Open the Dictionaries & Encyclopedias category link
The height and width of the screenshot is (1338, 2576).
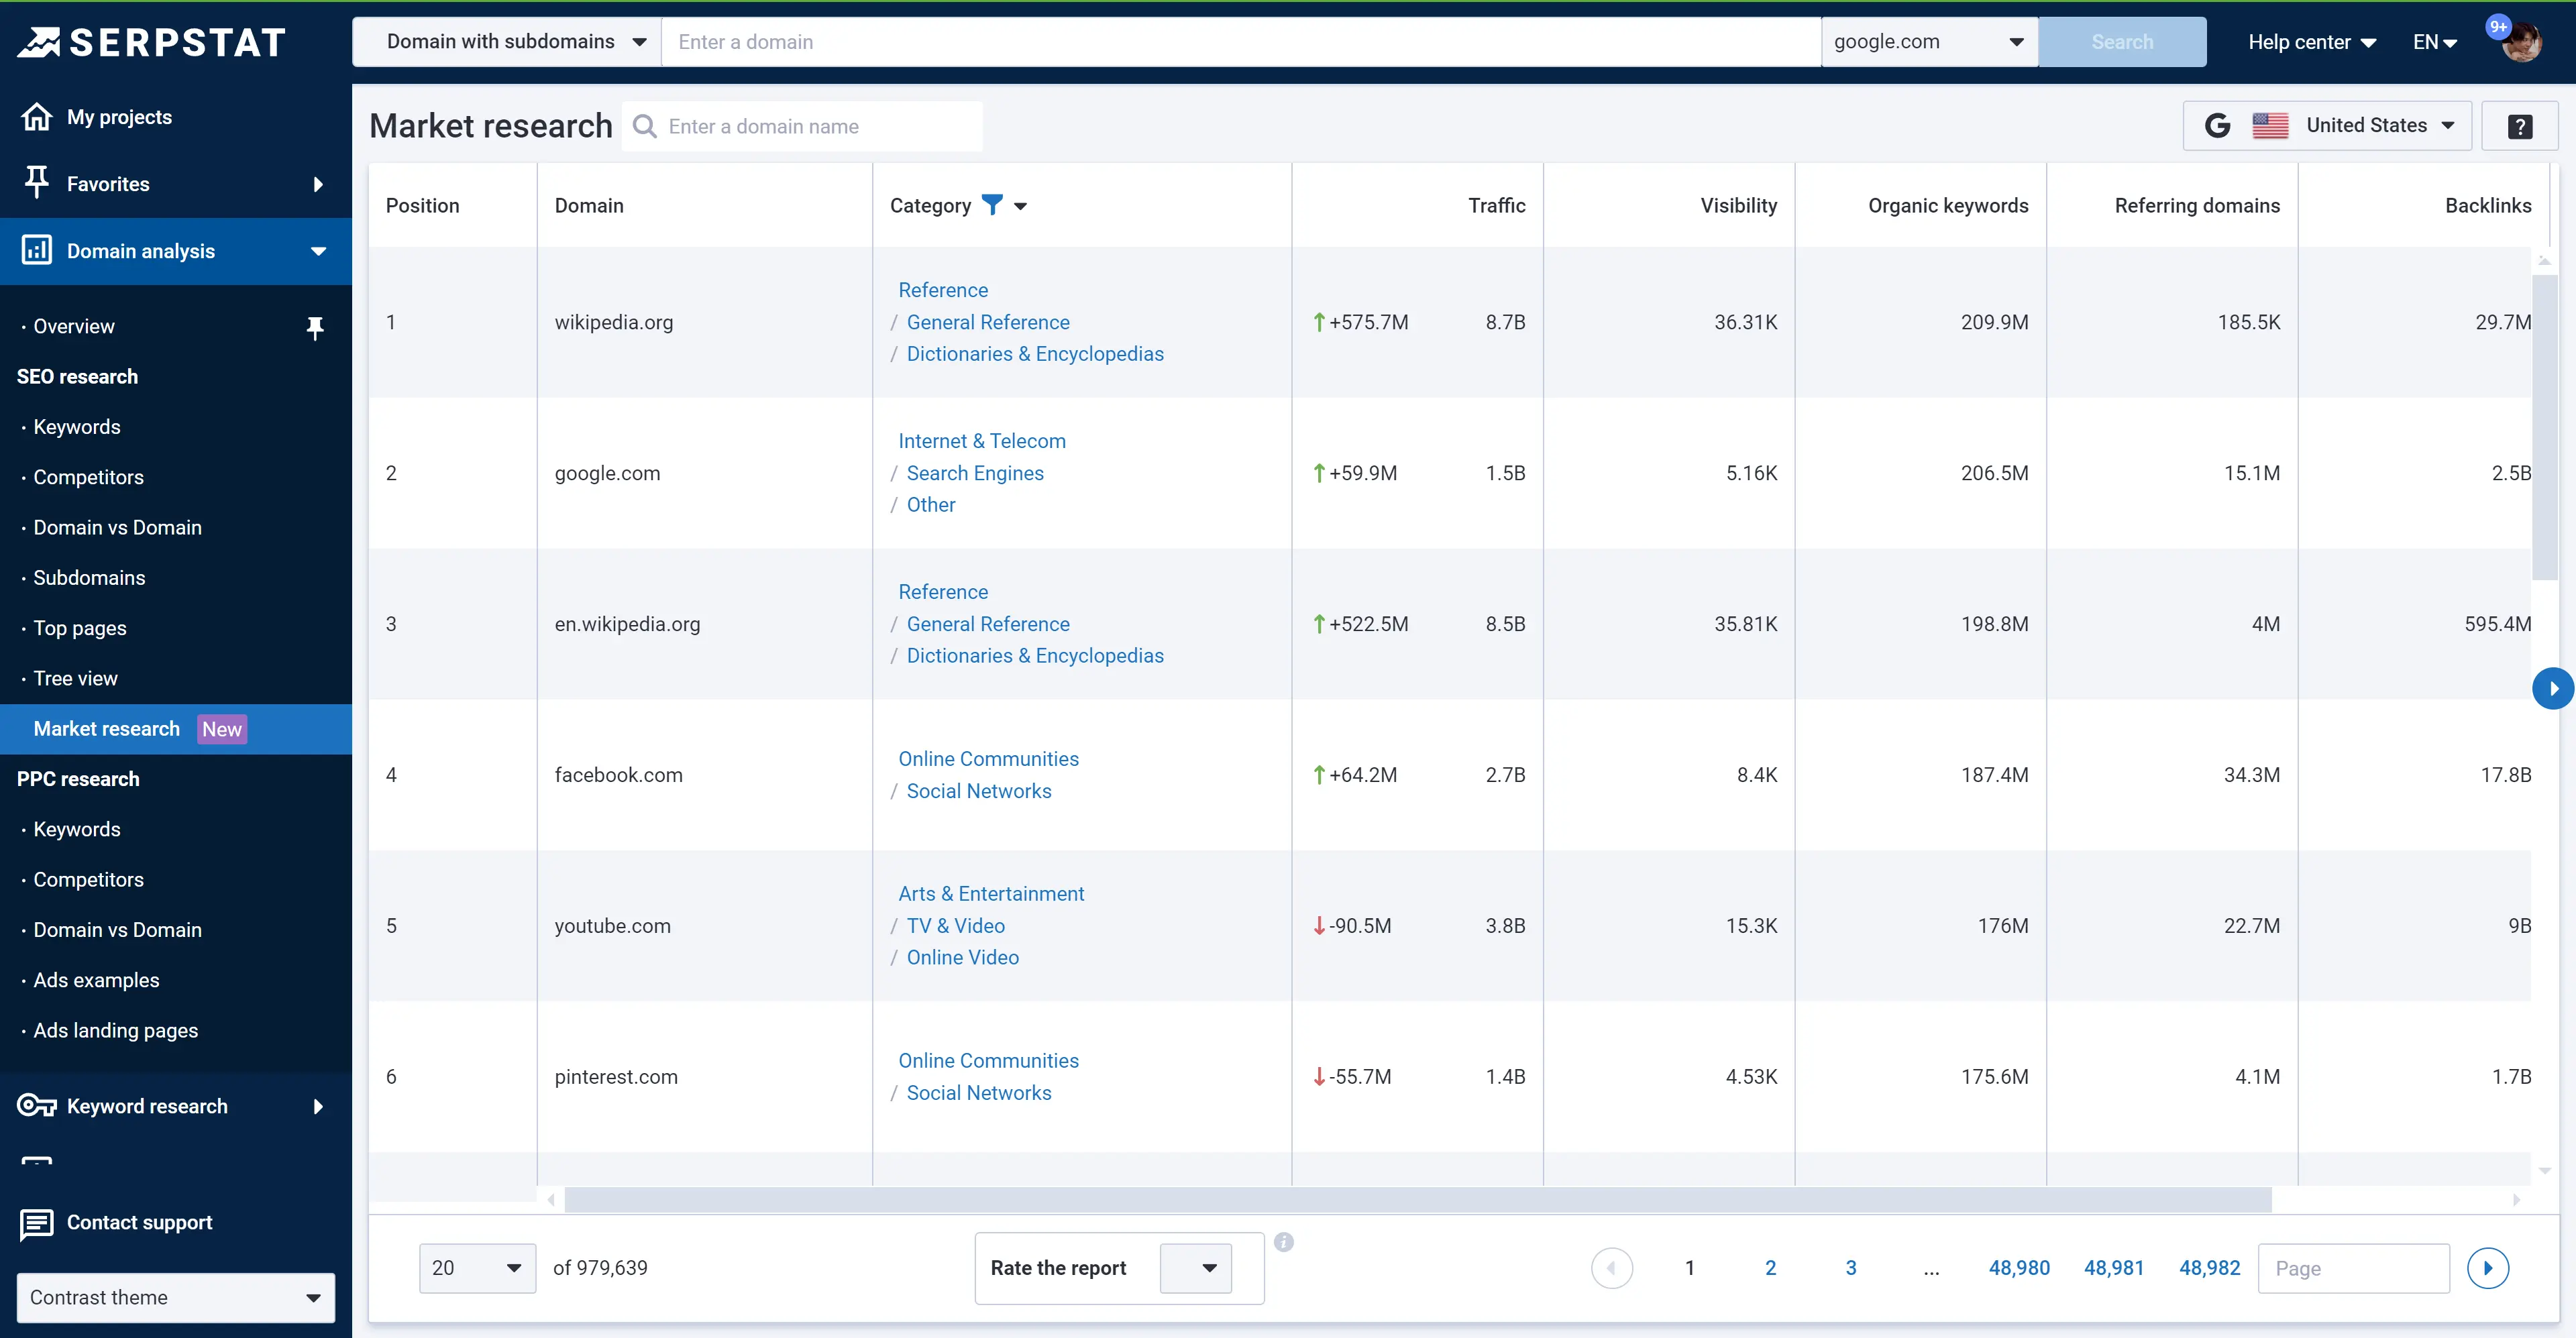1034,353
